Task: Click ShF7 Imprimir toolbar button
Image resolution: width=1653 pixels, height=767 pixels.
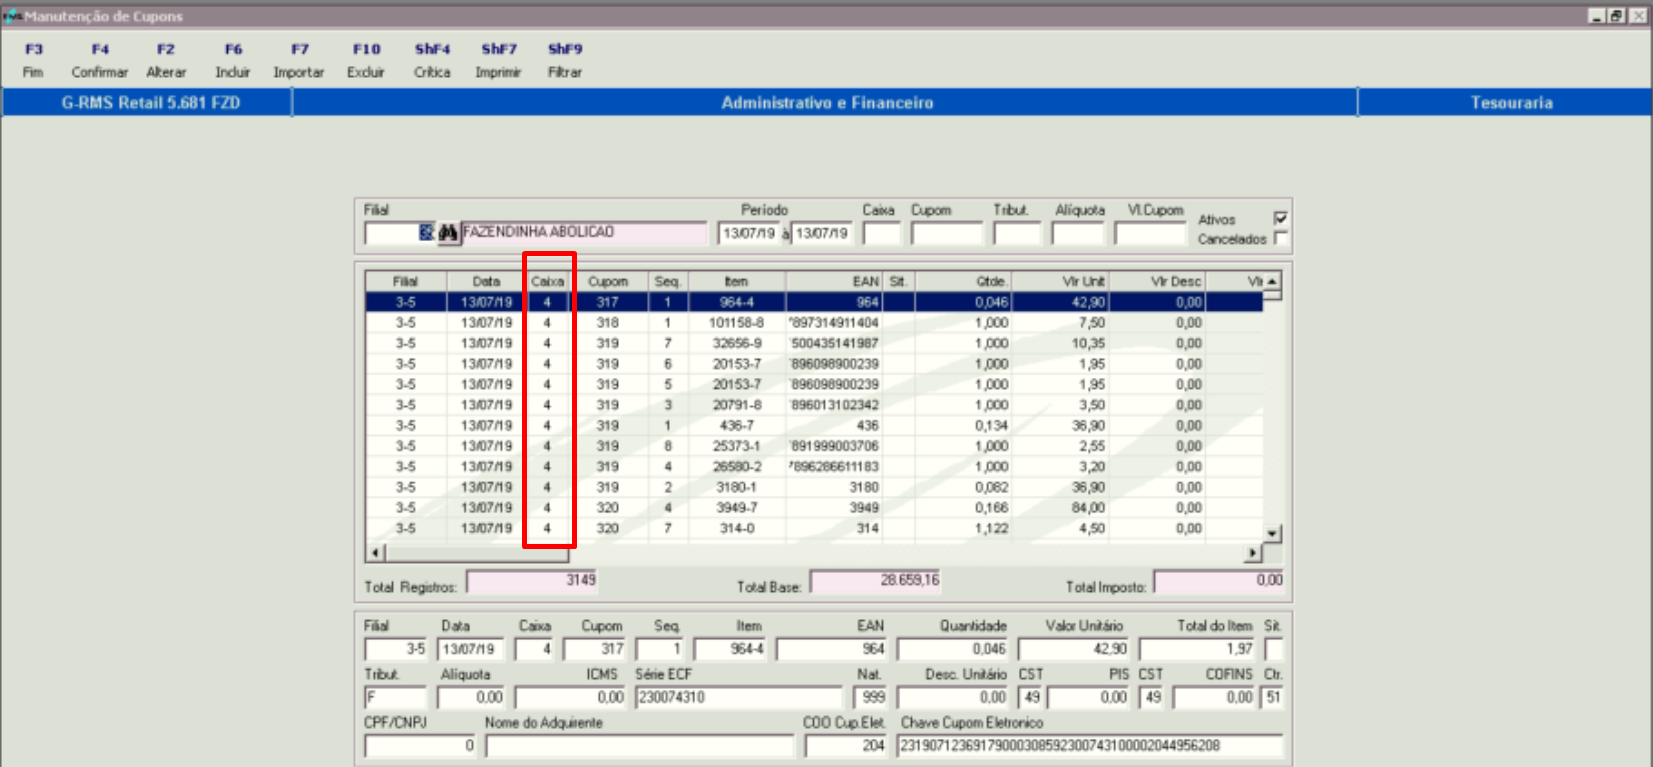Action: [498, 60]
